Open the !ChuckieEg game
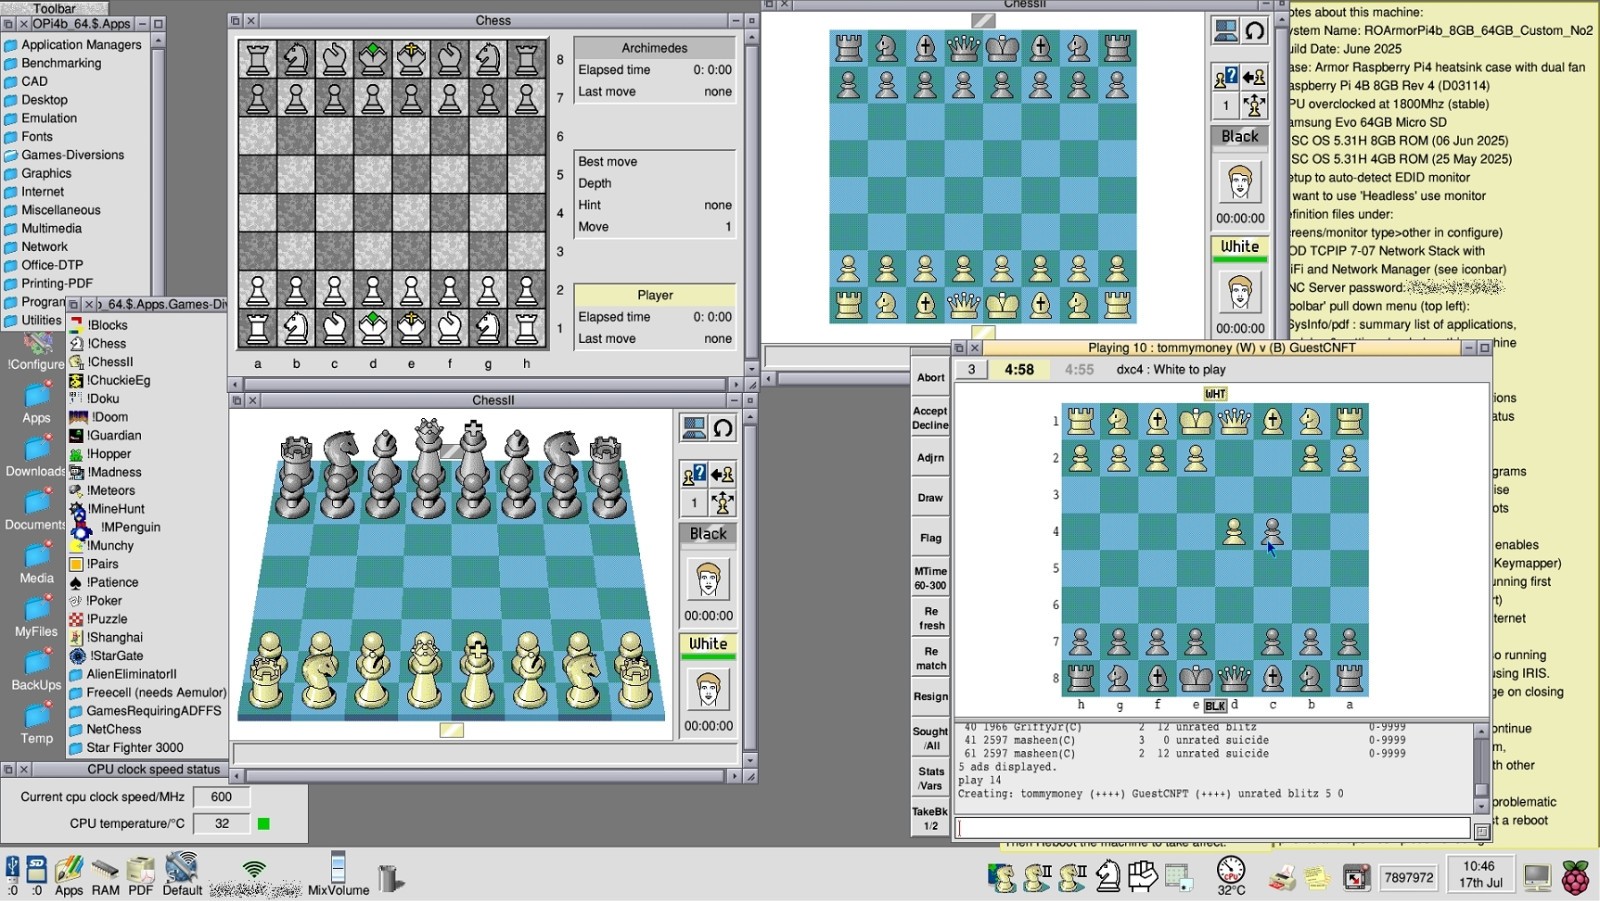The image size is (1600, 901). (118, 380)
